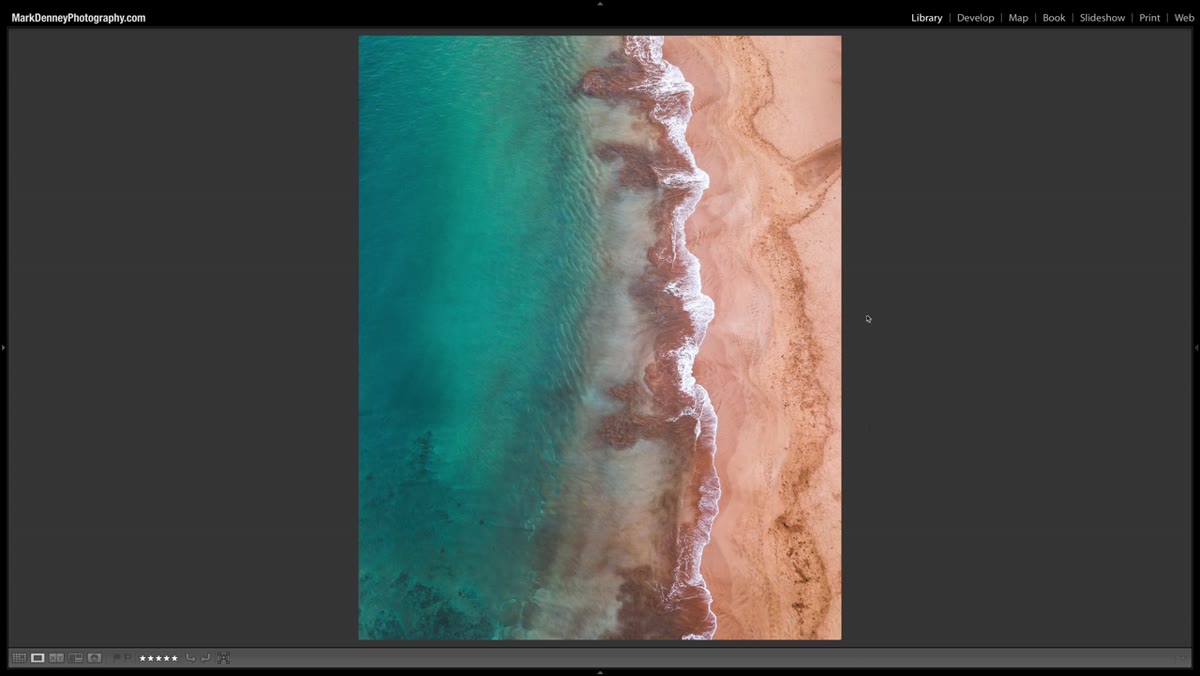Set the five-star rating control
Image resolution: width=1200 pixels, height=676 pixels.
pos(158,658)
